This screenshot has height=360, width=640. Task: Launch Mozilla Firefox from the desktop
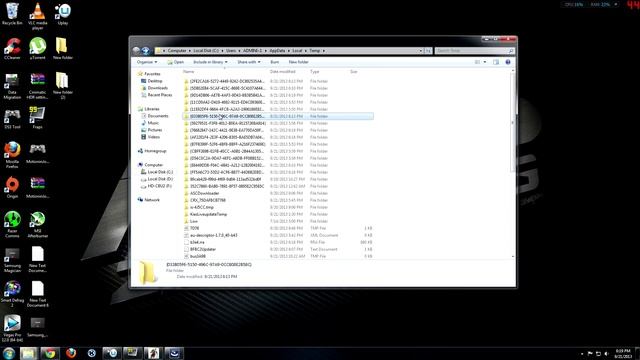coord(12,155)
